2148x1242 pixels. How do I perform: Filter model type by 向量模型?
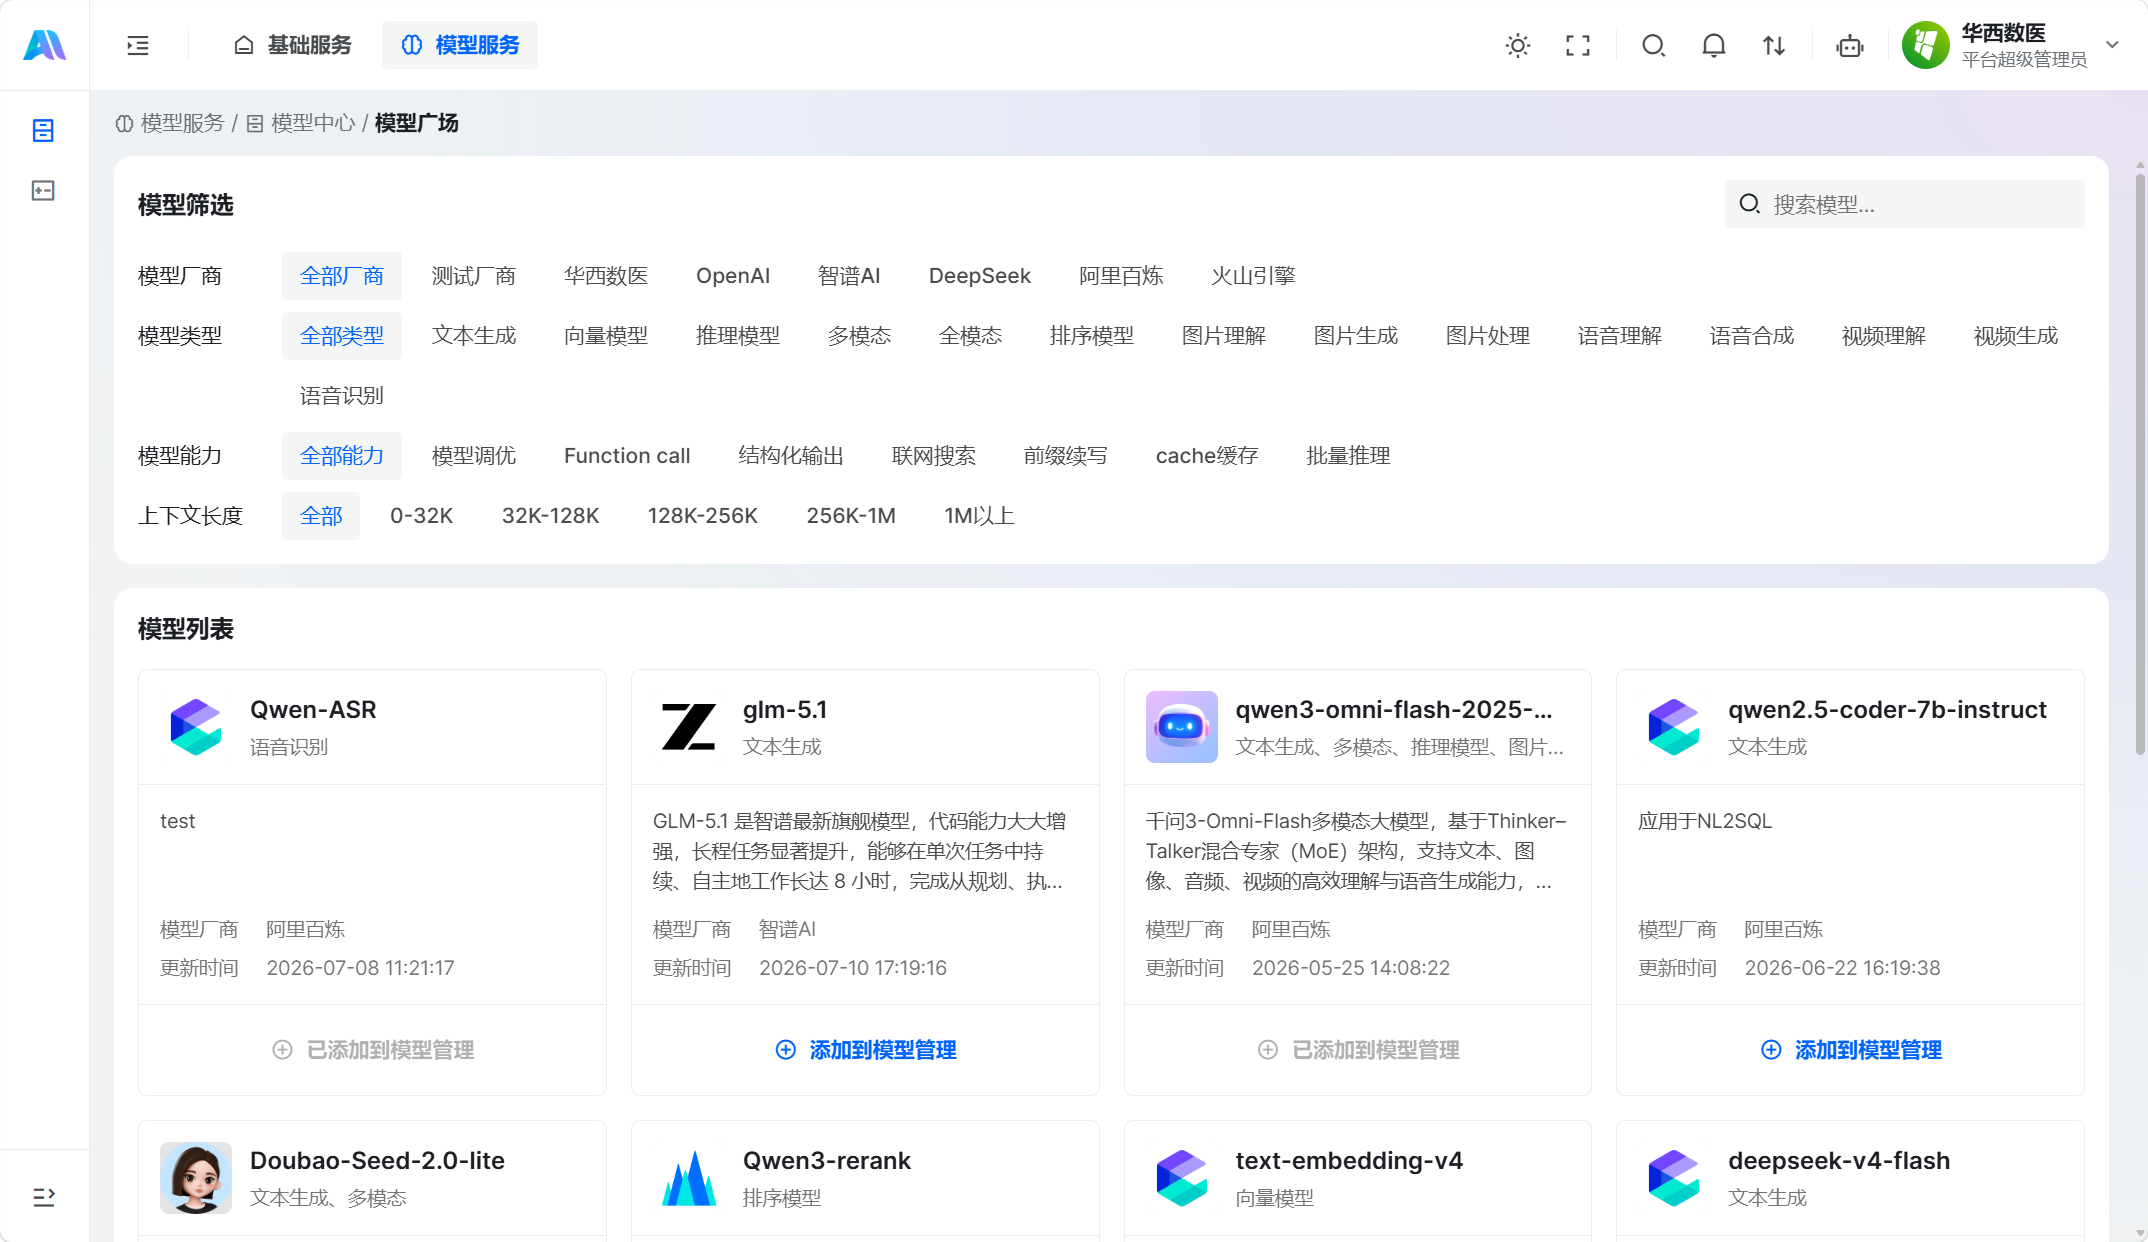tap(606, 336)
